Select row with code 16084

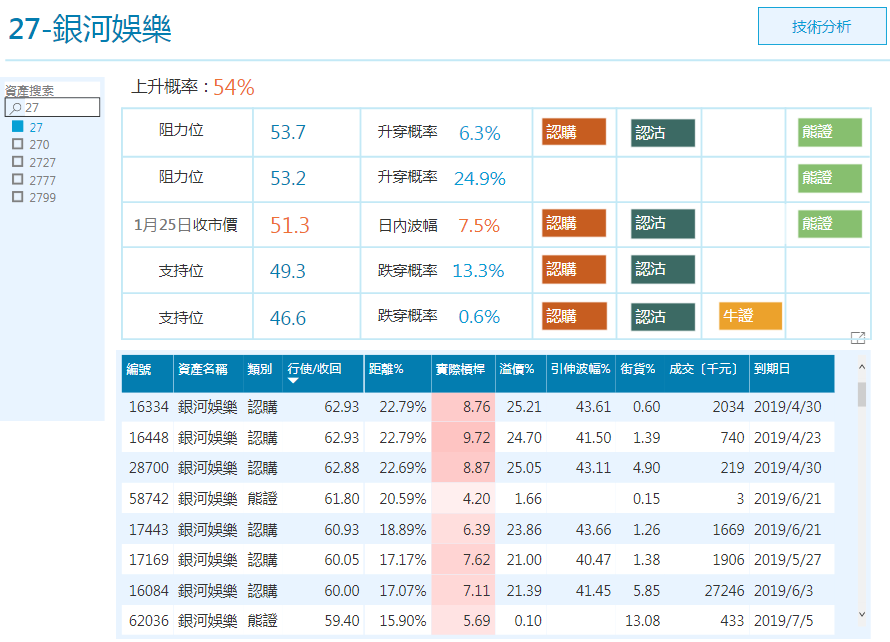click(478, 590)
